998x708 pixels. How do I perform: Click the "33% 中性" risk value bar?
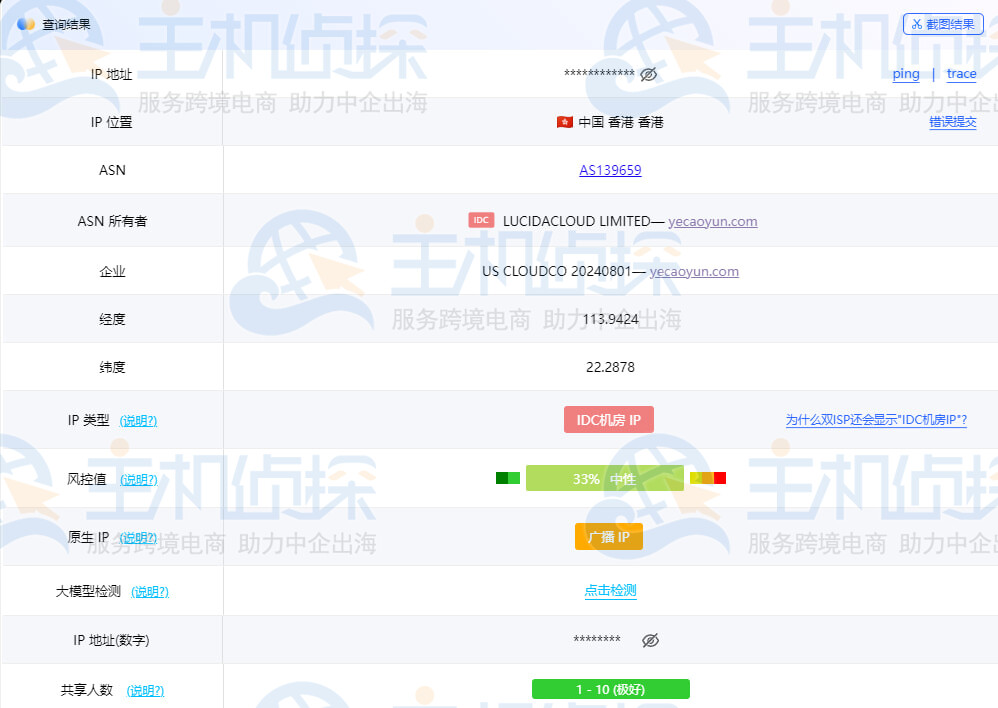(605, 478)
